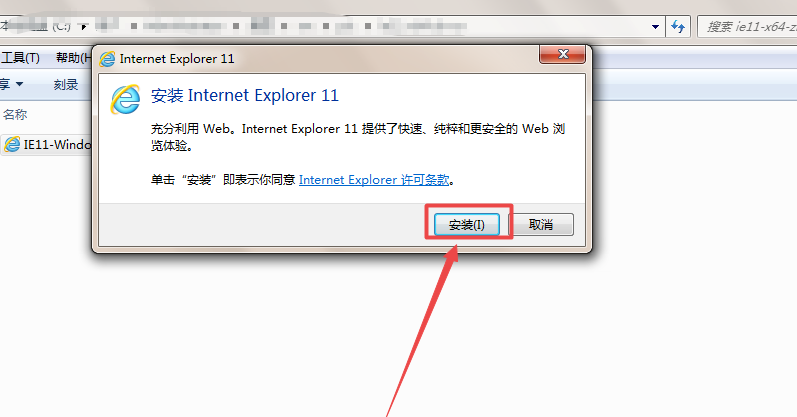The width and height of the screenshot is (797, 417).
Task: Sort by the 名称 column header
Action: [15, 115]
